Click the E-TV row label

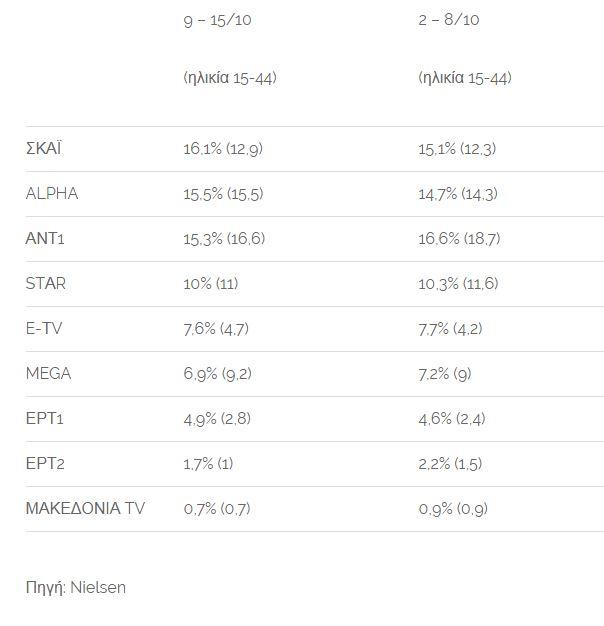coord(46,329)
